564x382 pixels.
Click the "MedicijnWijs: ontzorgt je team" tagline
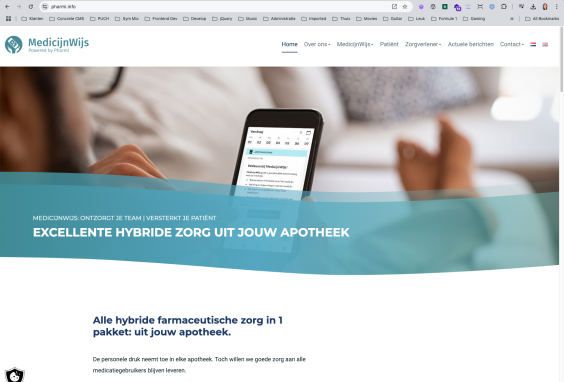point(124,218)
